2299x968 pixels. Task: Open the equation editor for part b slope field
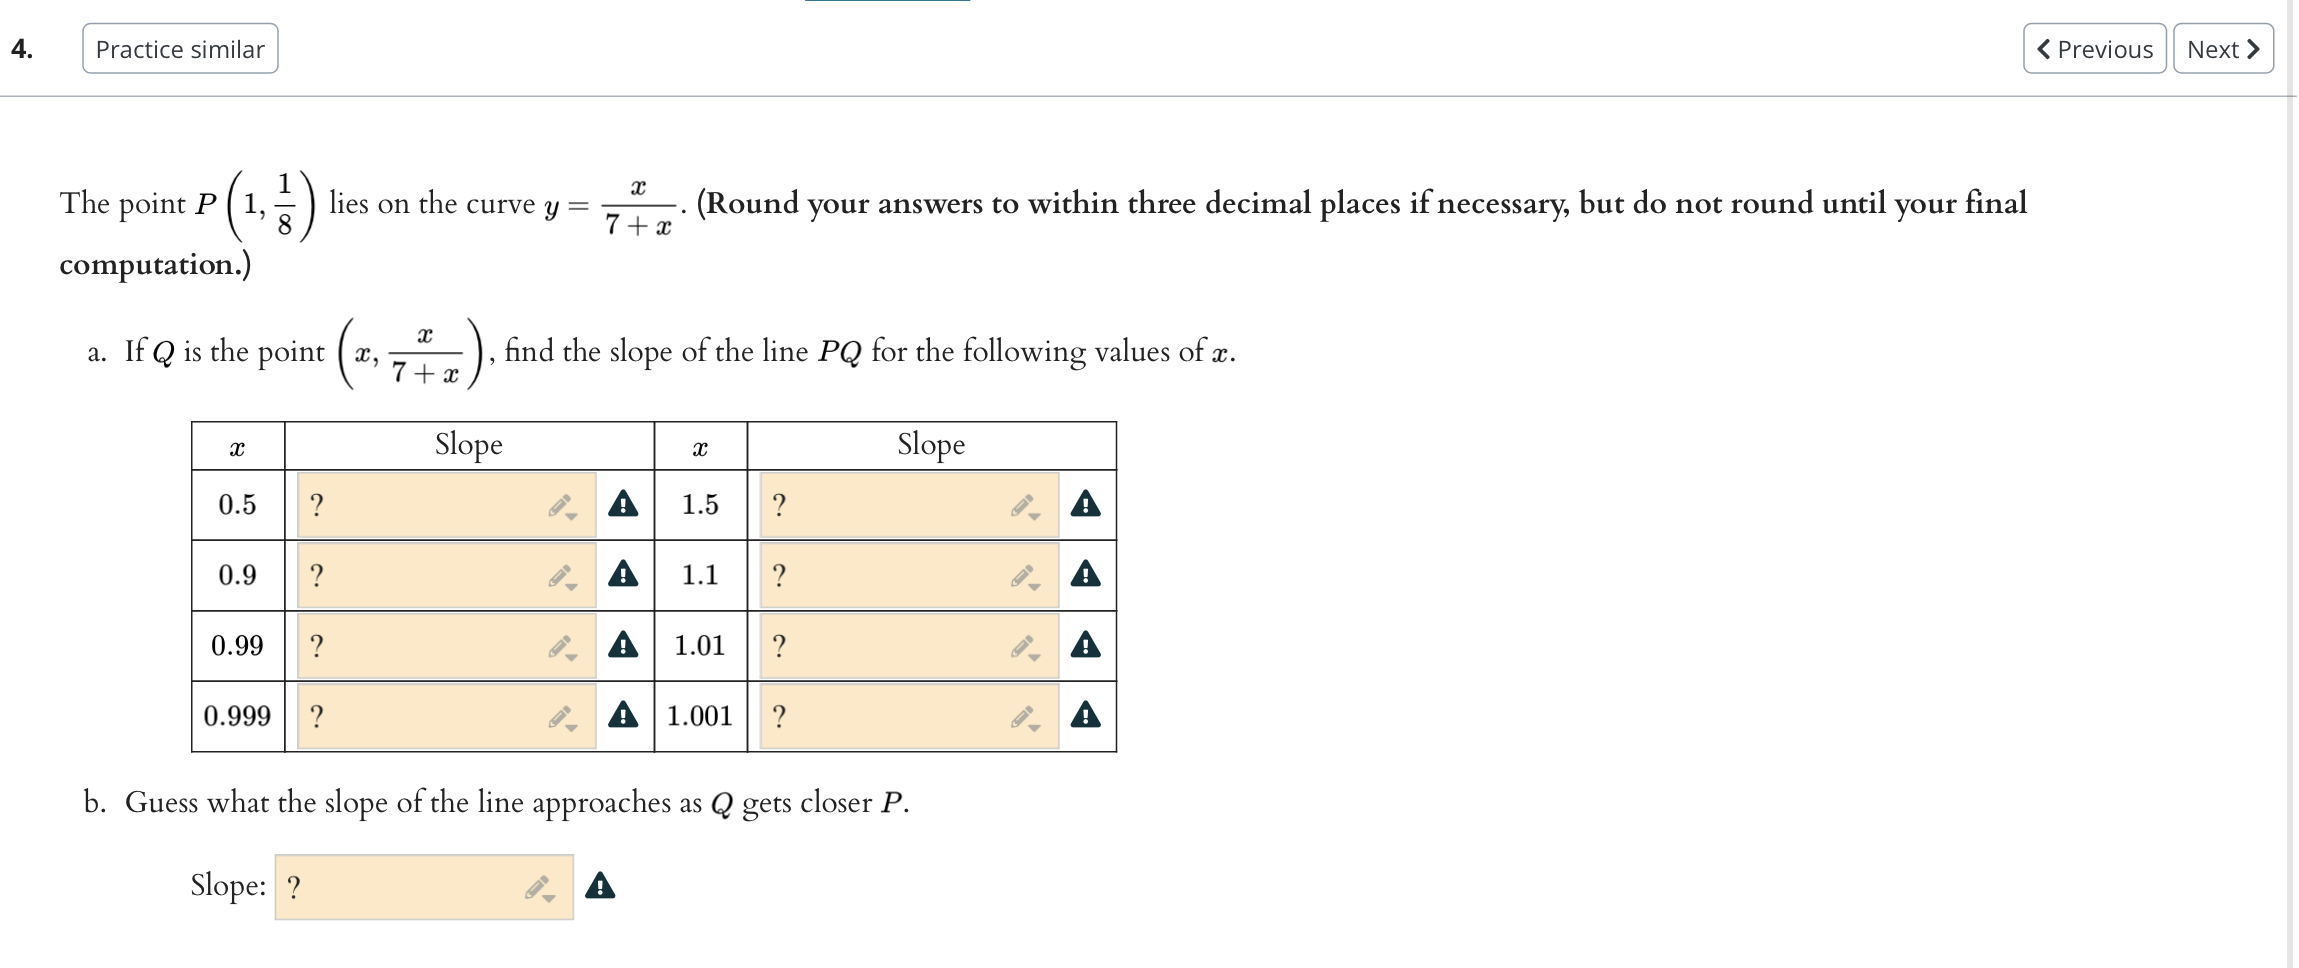(x=535, y=886)
